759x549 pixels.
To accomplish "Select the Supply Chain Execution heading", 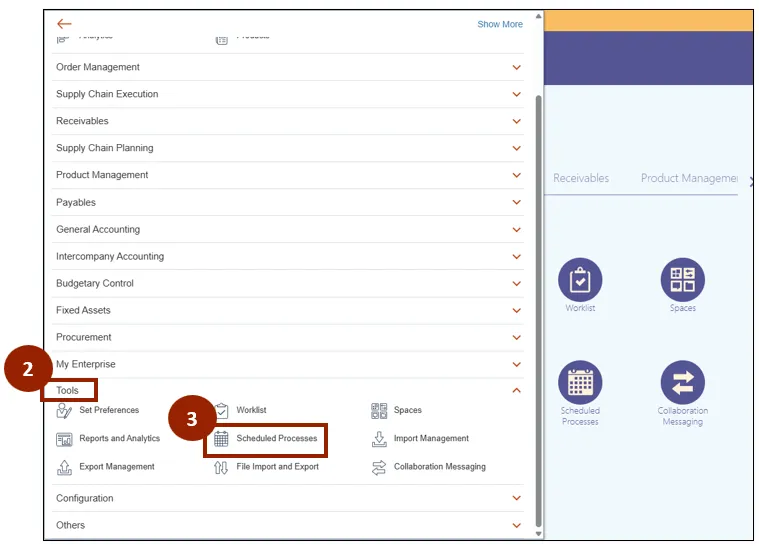I will coord(107,94).
